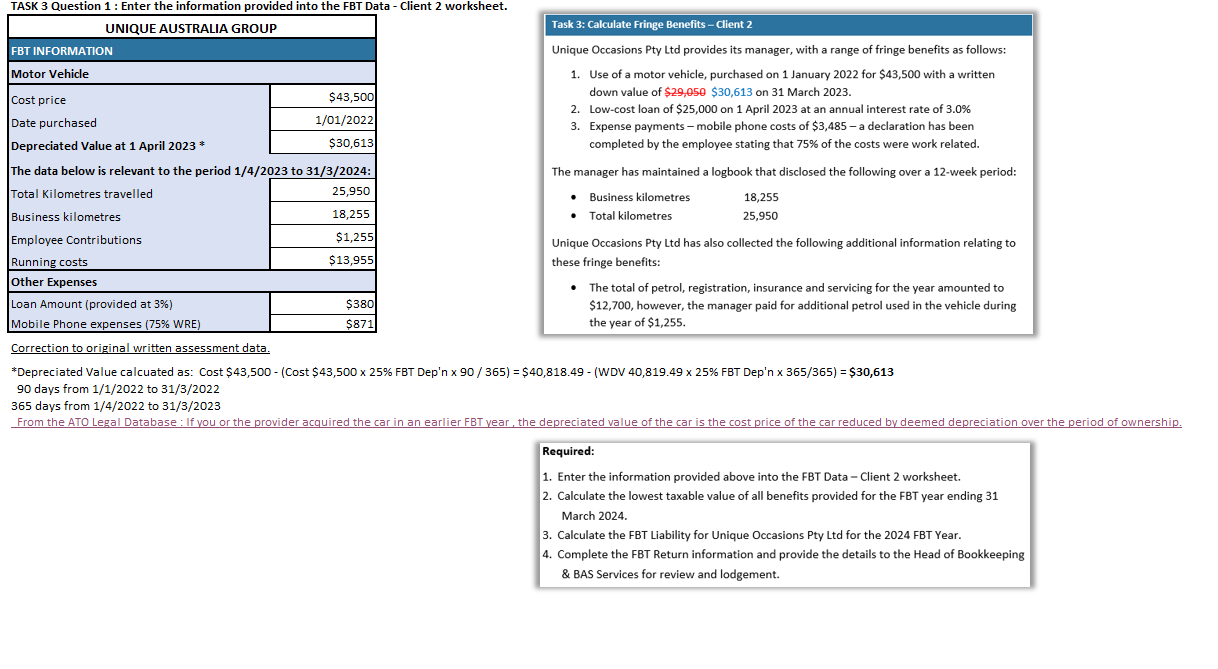This screenshot has height=669, width=1218.
Task: Click the blue $30,613 amount in task text
Action: (x=731, y=92)
